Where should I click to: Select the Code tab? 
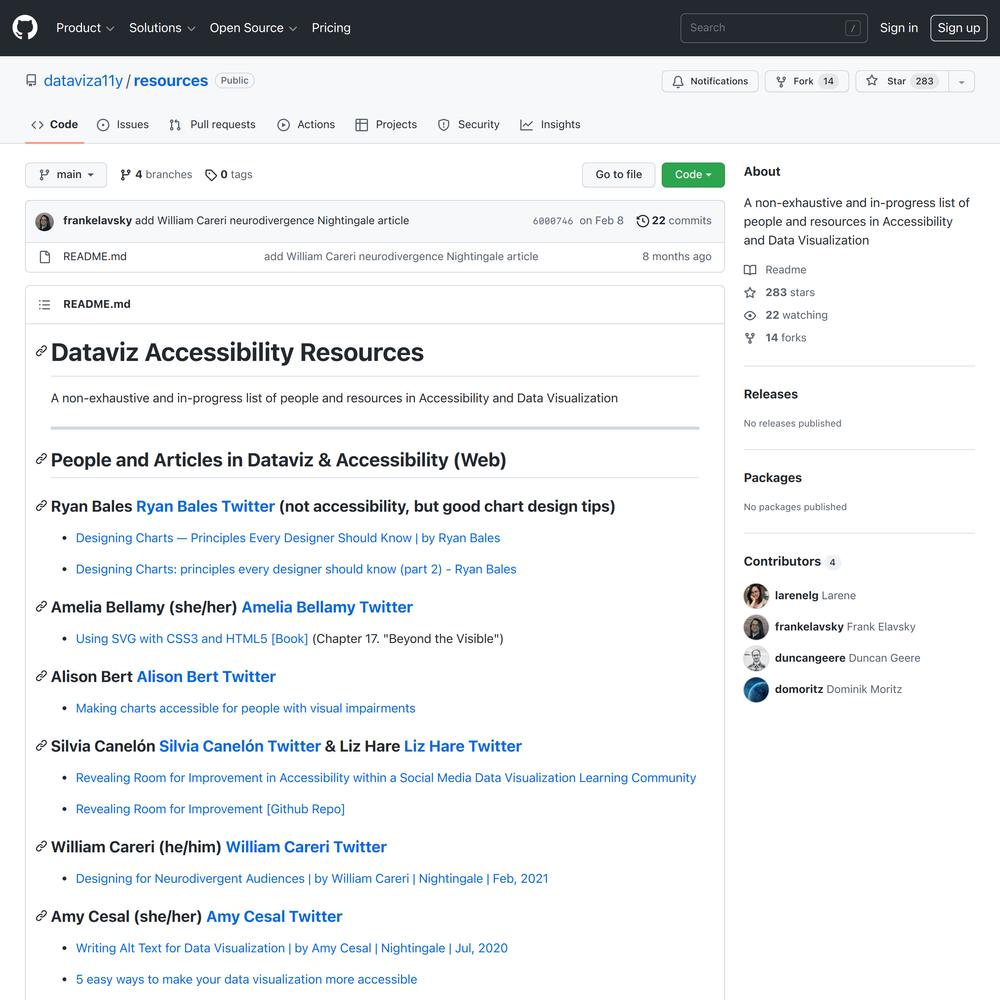pyautogui.click(x=54, y=124)
